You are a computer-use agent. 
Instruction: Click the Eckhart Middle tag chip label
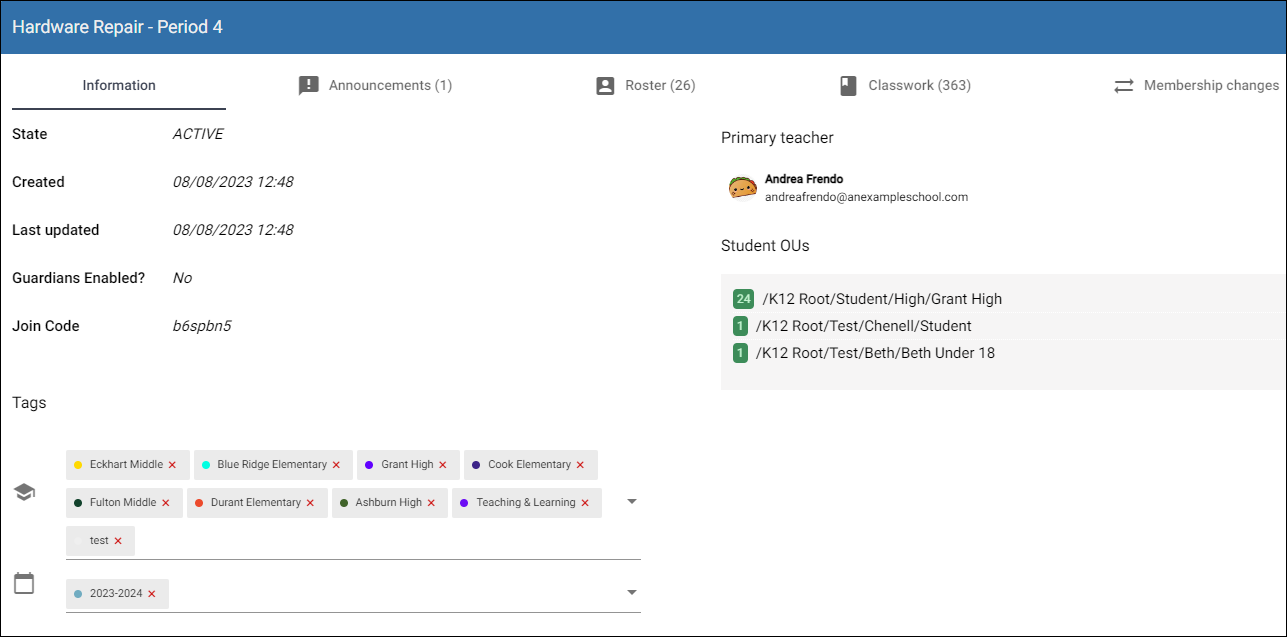point(126,465)
